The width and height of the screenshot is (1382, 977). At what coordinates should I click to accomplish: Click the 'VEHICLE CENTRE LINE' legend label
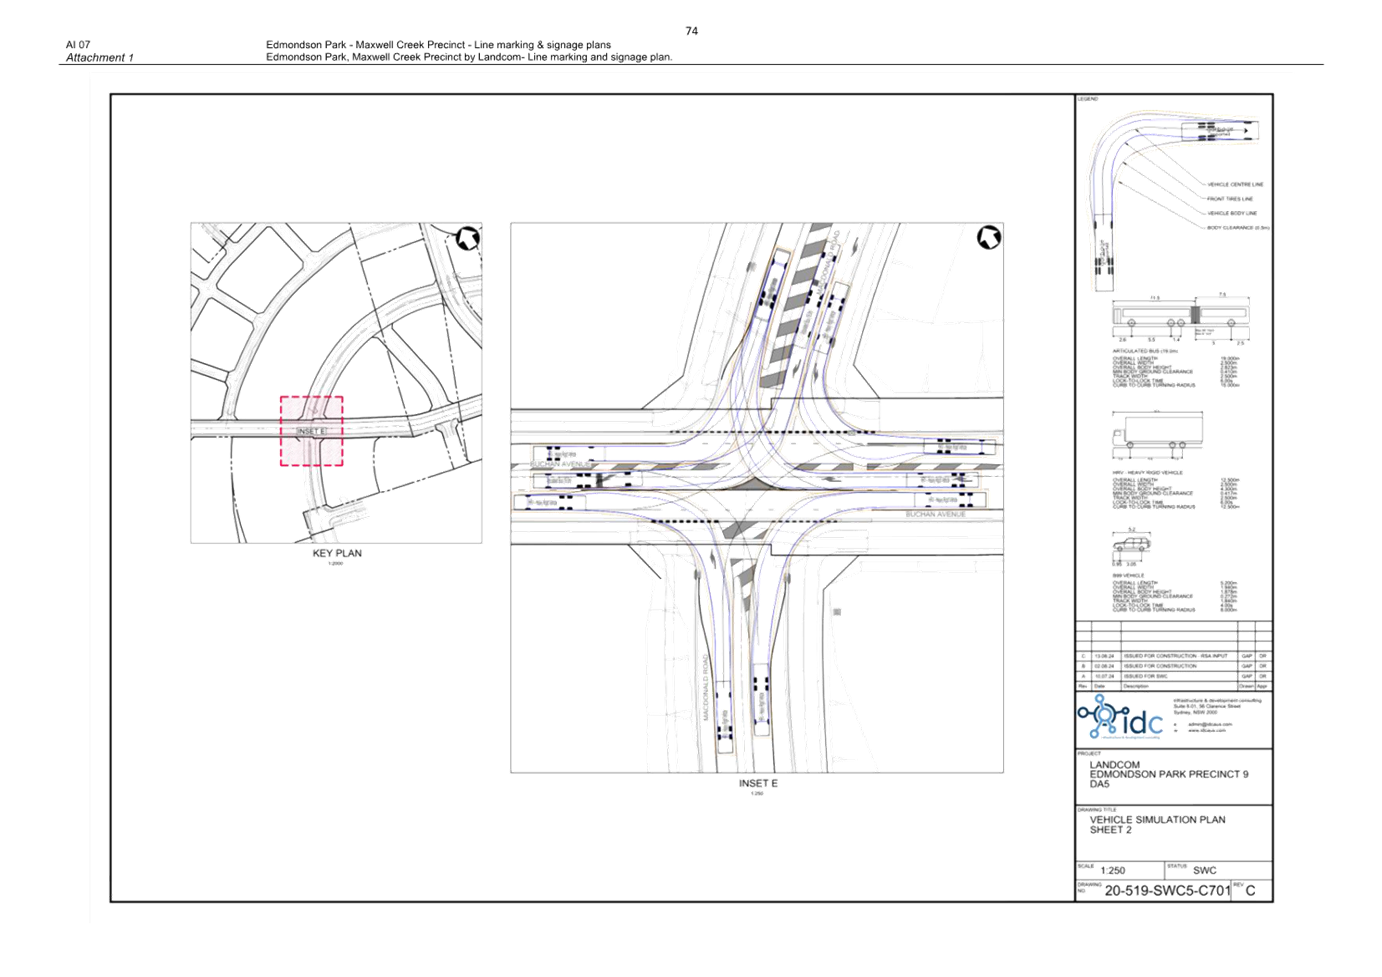(x=1235, y=184)
